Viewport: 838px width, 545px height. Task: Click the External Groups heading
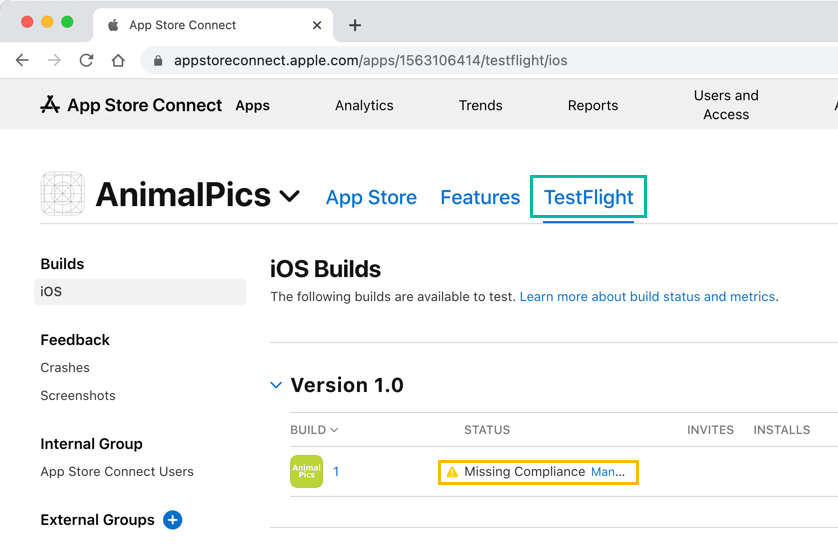97,520
